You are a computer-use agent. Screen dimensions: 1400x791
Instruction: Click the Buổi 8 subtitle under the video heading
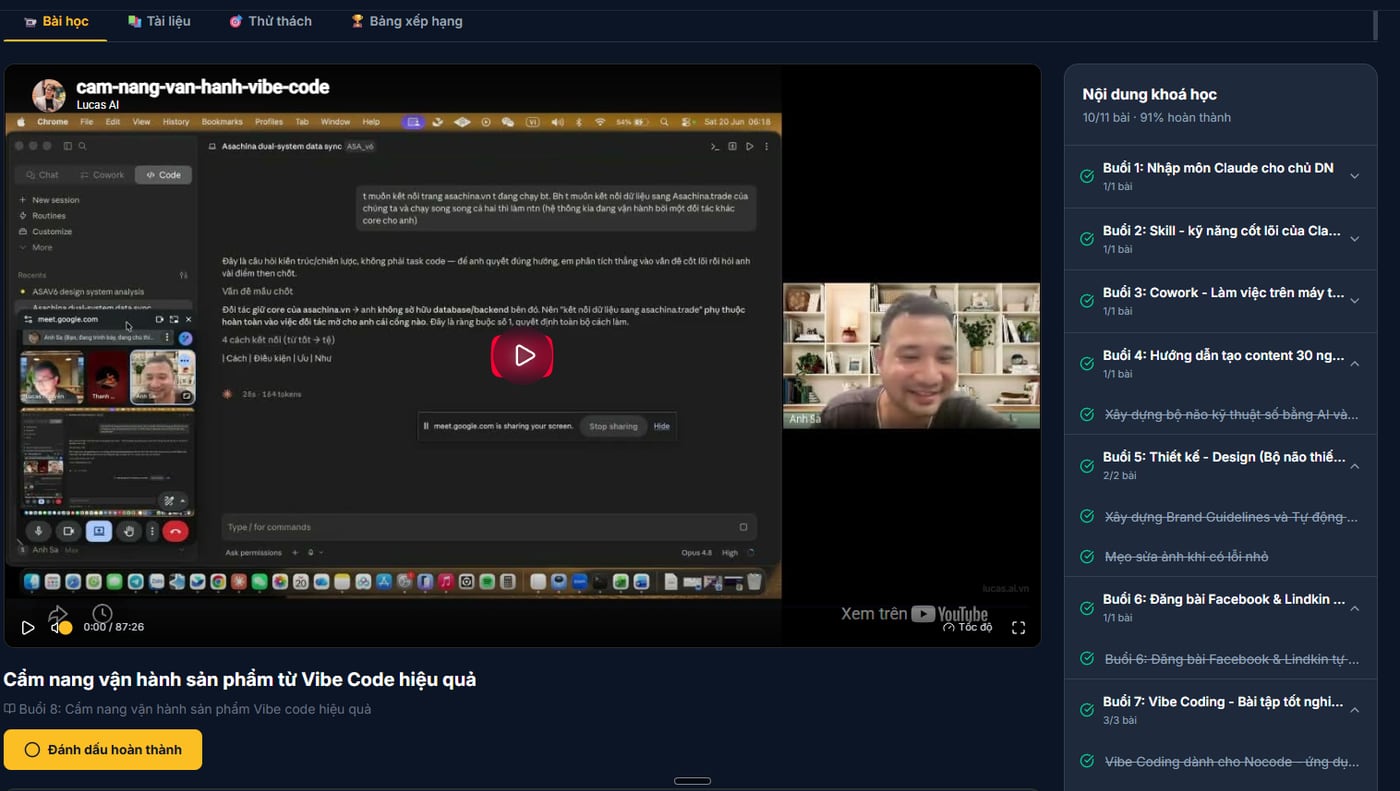(x=195, y=709)
